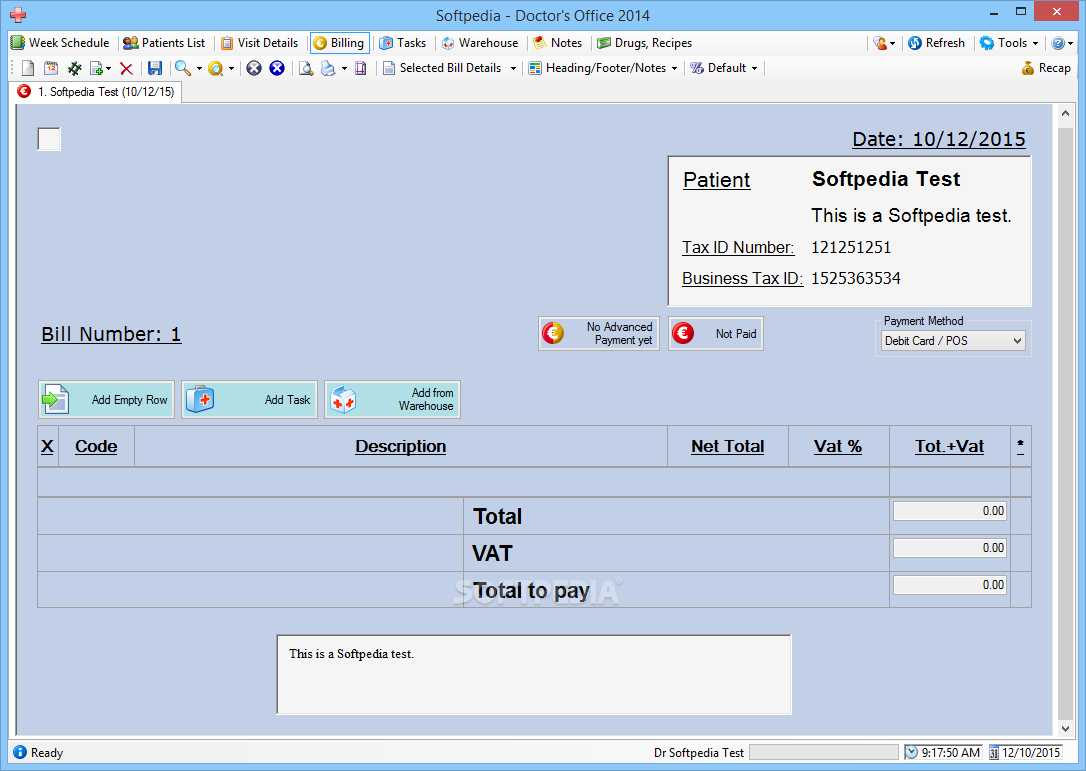This screenshot has width=1086, height=771.
Task: Click the X column header
Action: point(47,447)
